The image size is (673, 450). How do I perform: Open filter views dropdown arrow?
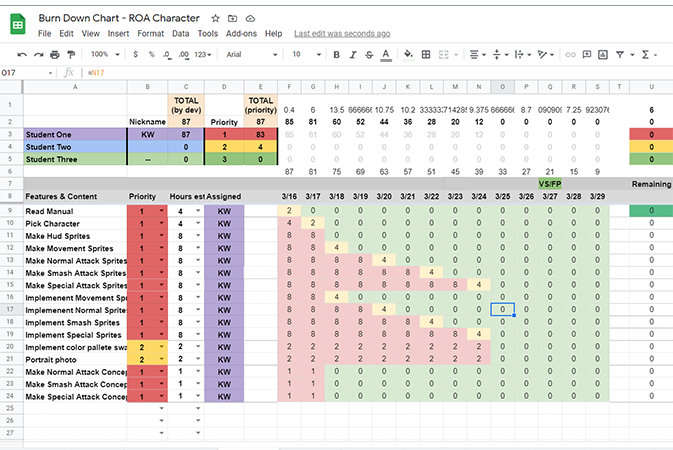[632, 55]
